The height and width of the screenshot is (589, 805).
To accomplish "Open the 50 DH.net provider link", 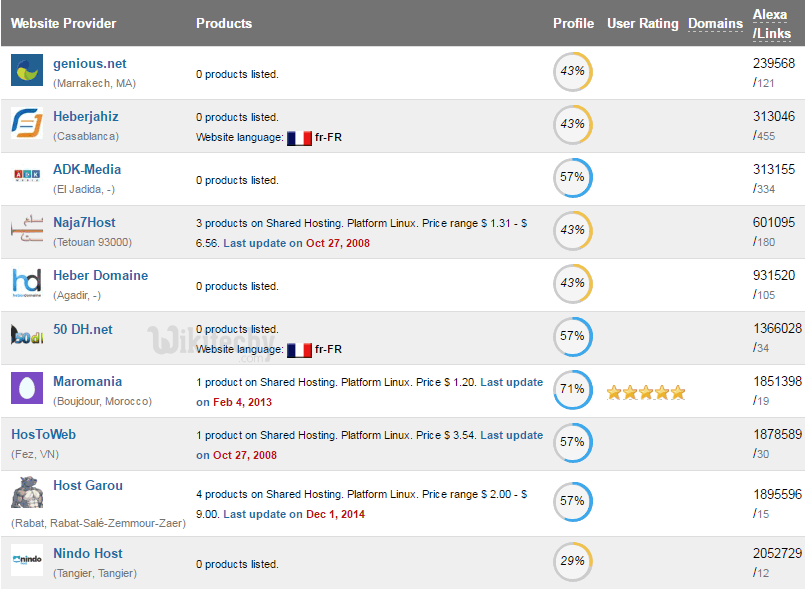I will [x=83, y=328].
